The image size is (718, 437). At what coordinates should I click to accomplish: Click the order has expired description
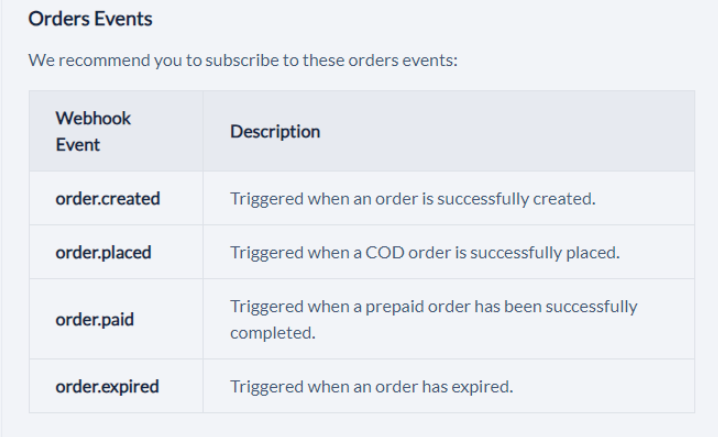371,387
